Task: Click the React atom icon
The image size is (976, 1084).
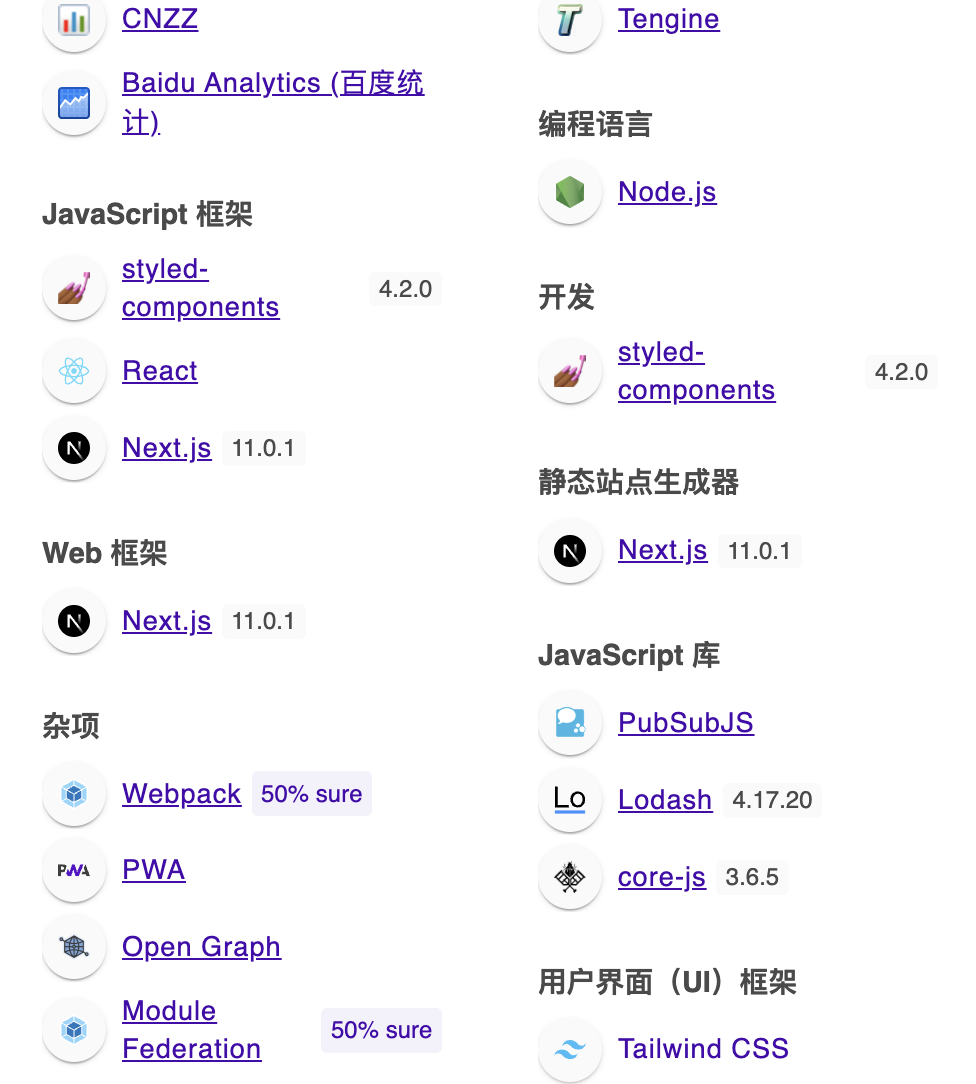Action: pos(74,371)
